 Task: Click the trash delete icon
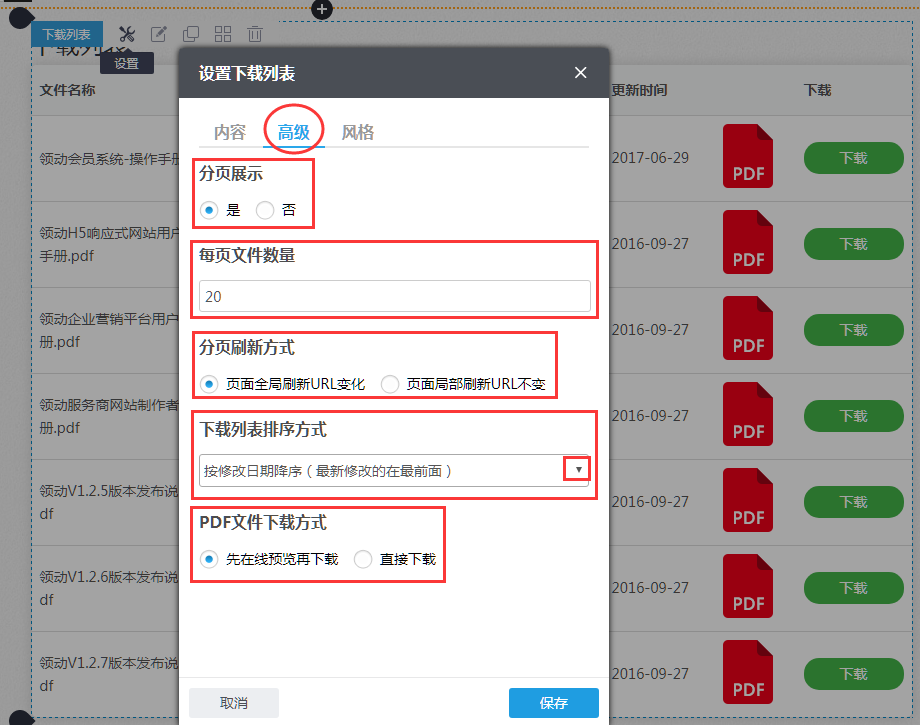click(254, 33)
